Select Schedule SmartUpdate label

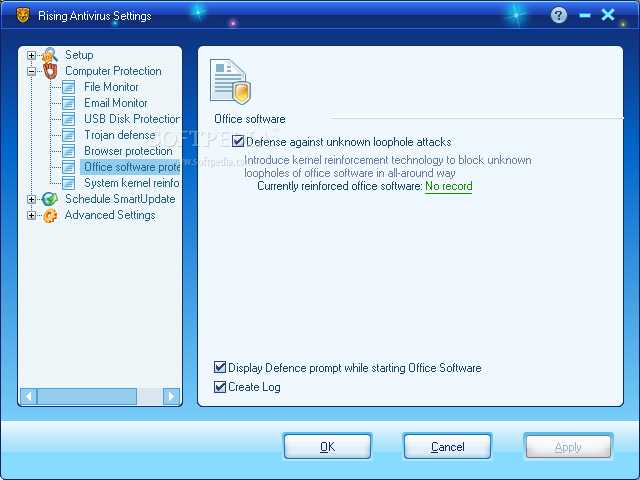coord(120,199)
